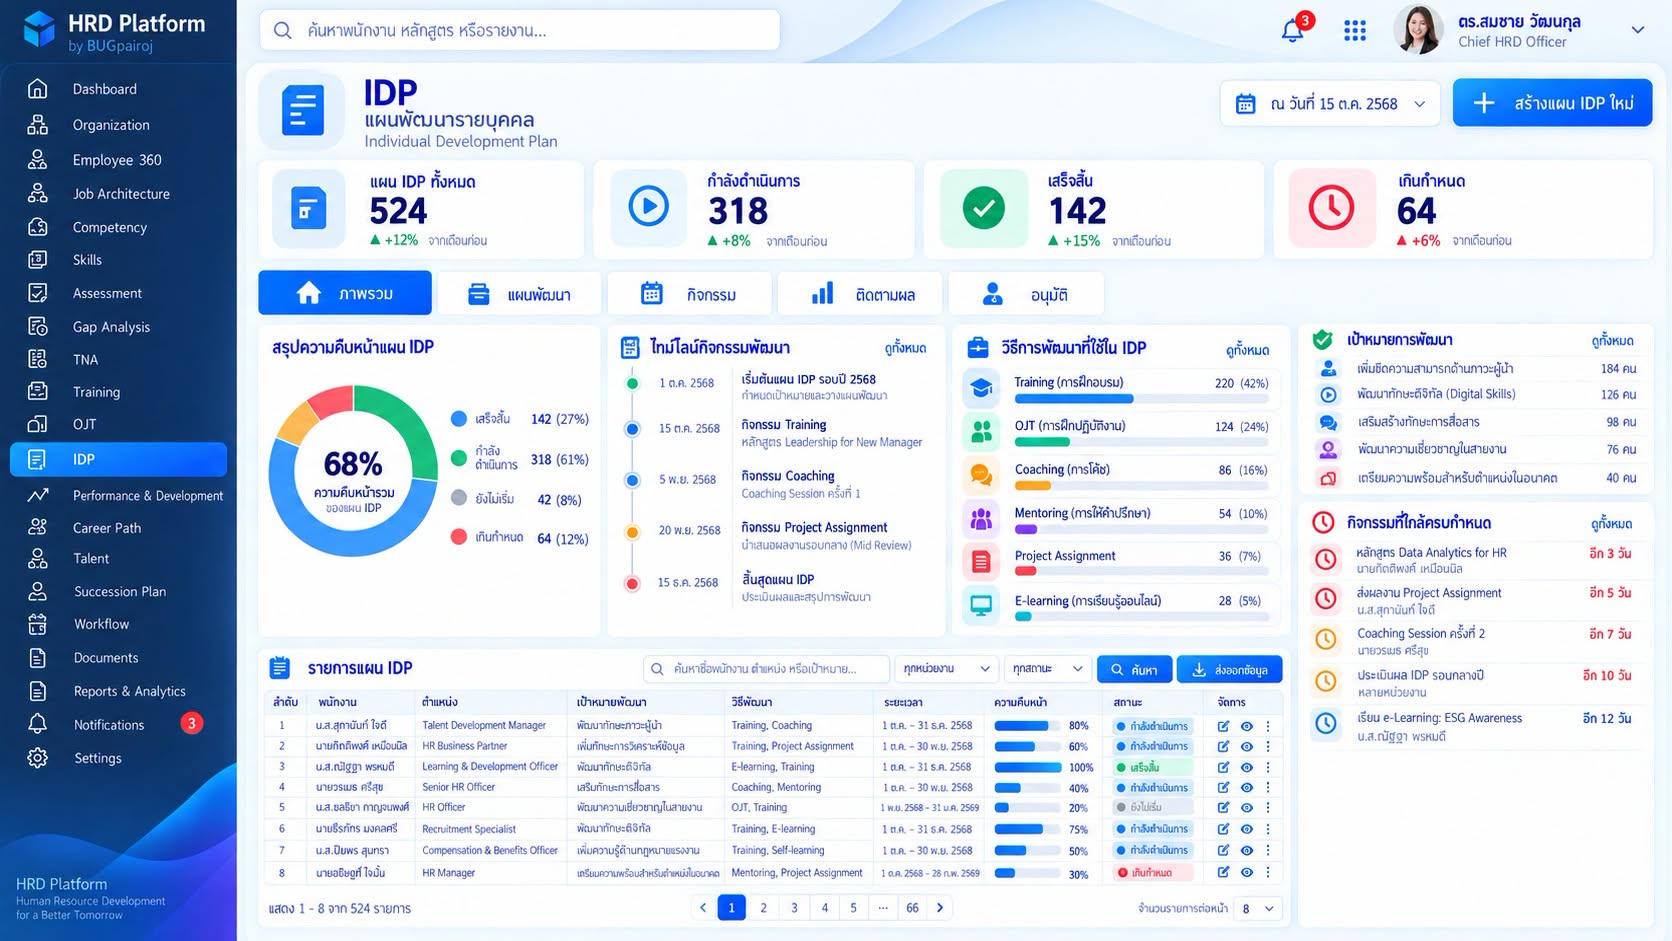
Task: Click the สร้างแผน IDP ใหม่ button
Action: 1552,103
